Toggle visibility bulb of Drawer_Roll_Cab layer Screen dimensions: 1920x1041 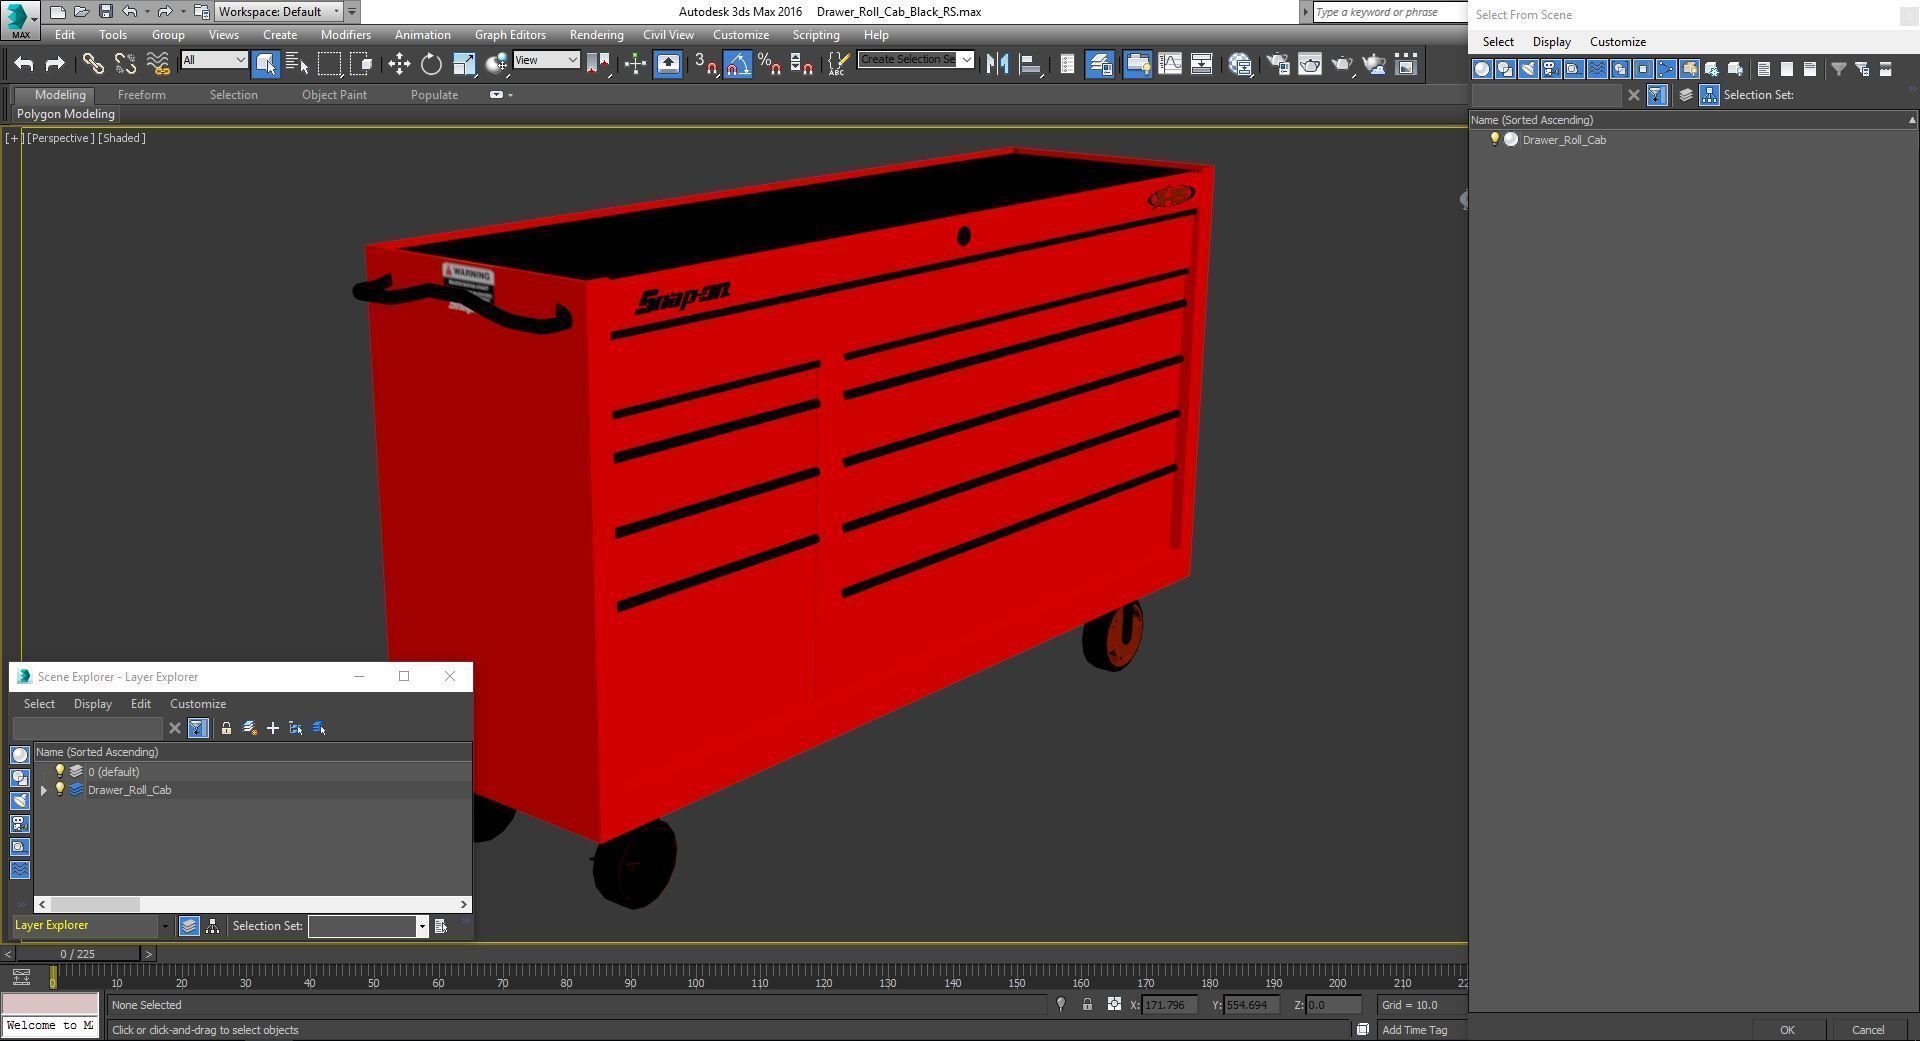[x=59, y=790]
